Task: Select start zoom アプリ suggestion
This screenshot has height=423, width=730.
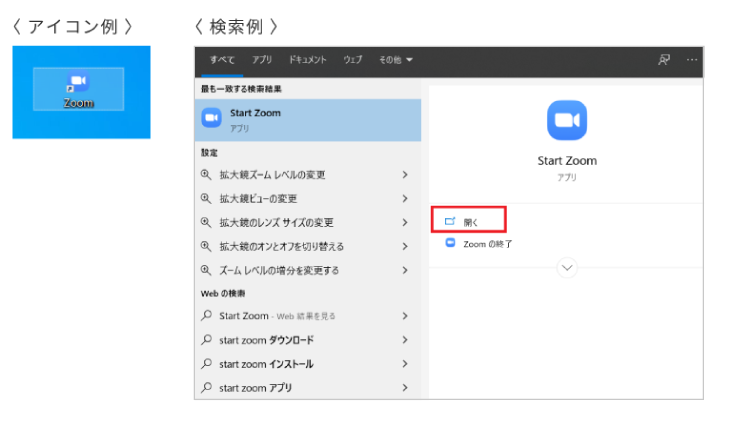Action: point(308,388)
